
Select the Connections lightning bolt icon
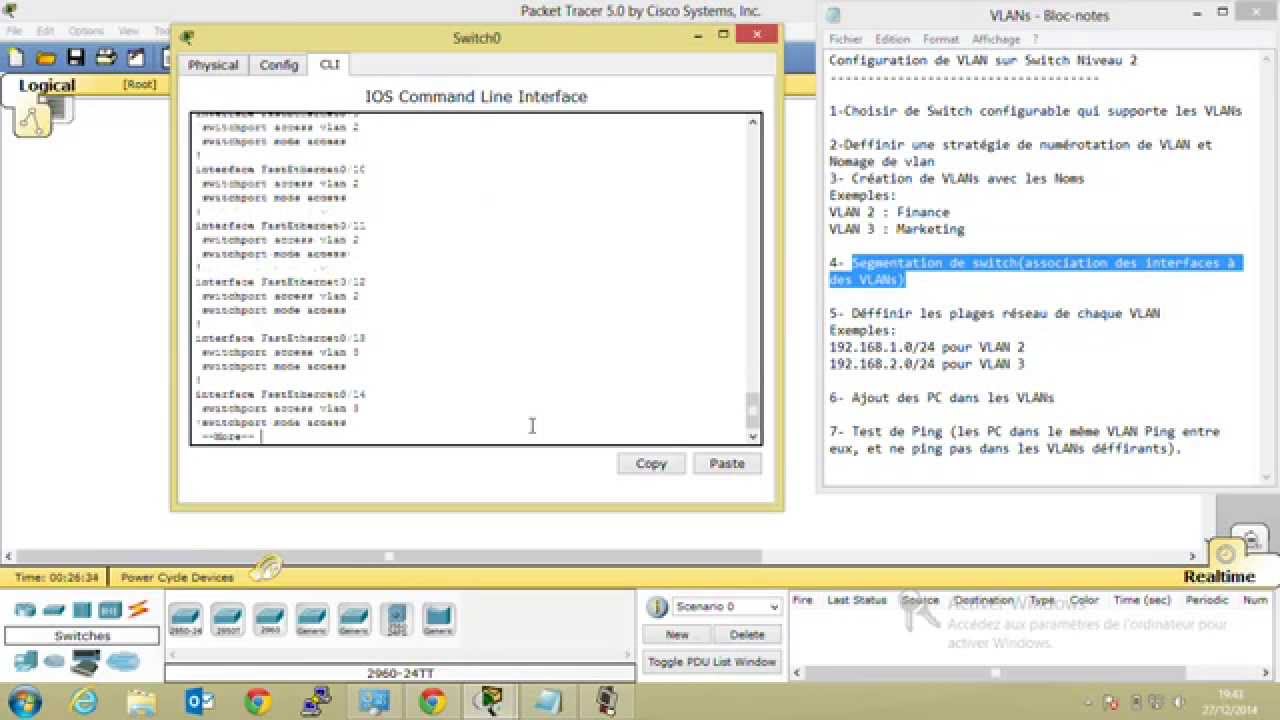point(138,609)
